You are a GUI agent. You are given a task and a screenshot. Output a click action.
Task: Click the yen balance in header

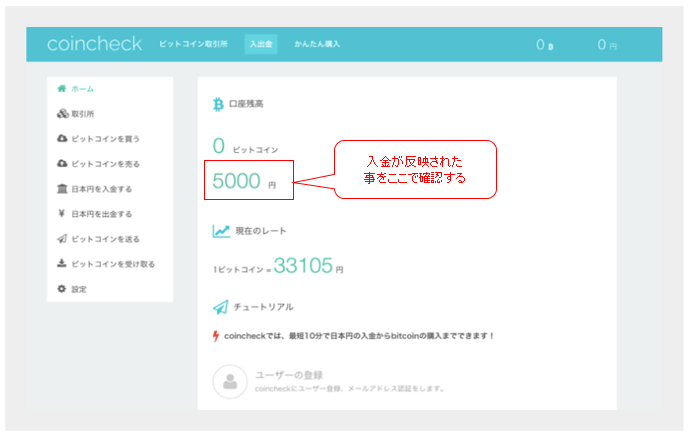pyautogui.click(x=607, y=44)
